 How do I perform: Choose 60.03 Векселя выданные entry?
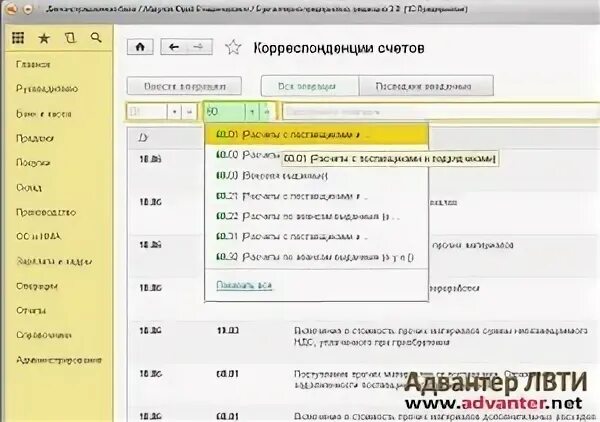[x=316, y=176]
